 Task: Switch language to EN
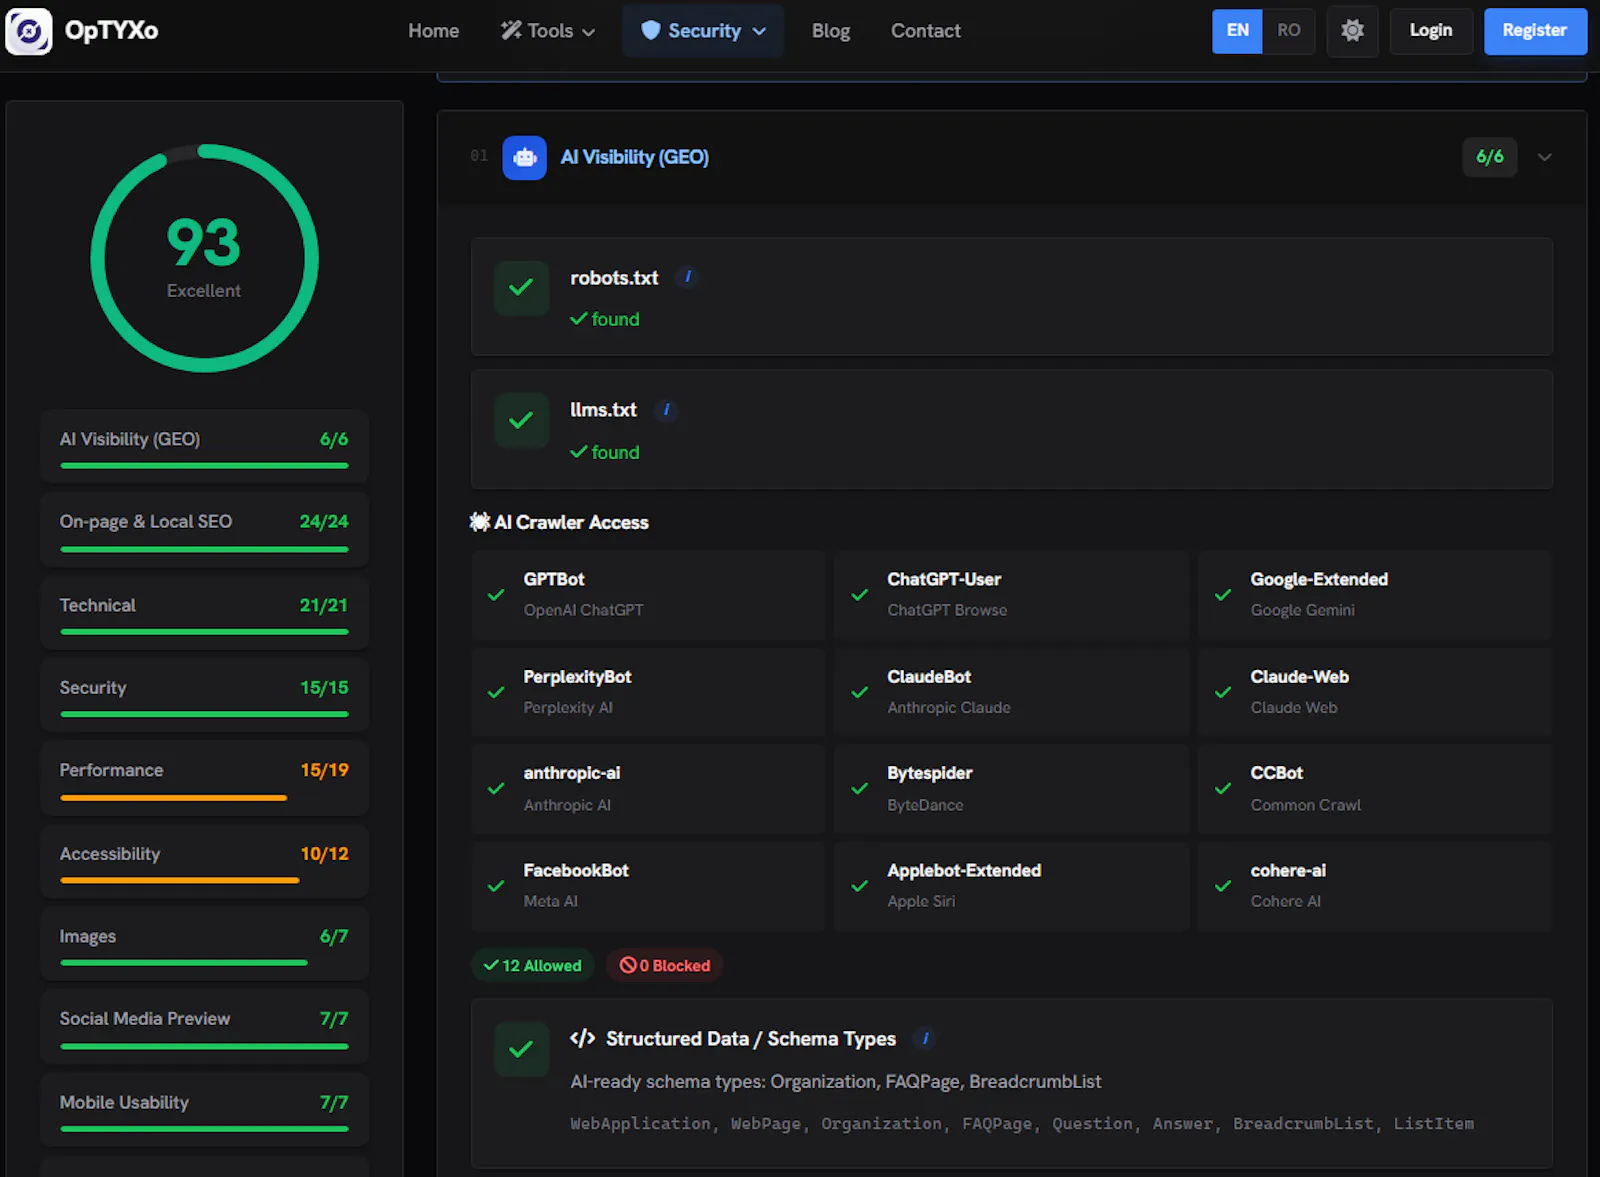1237,31
